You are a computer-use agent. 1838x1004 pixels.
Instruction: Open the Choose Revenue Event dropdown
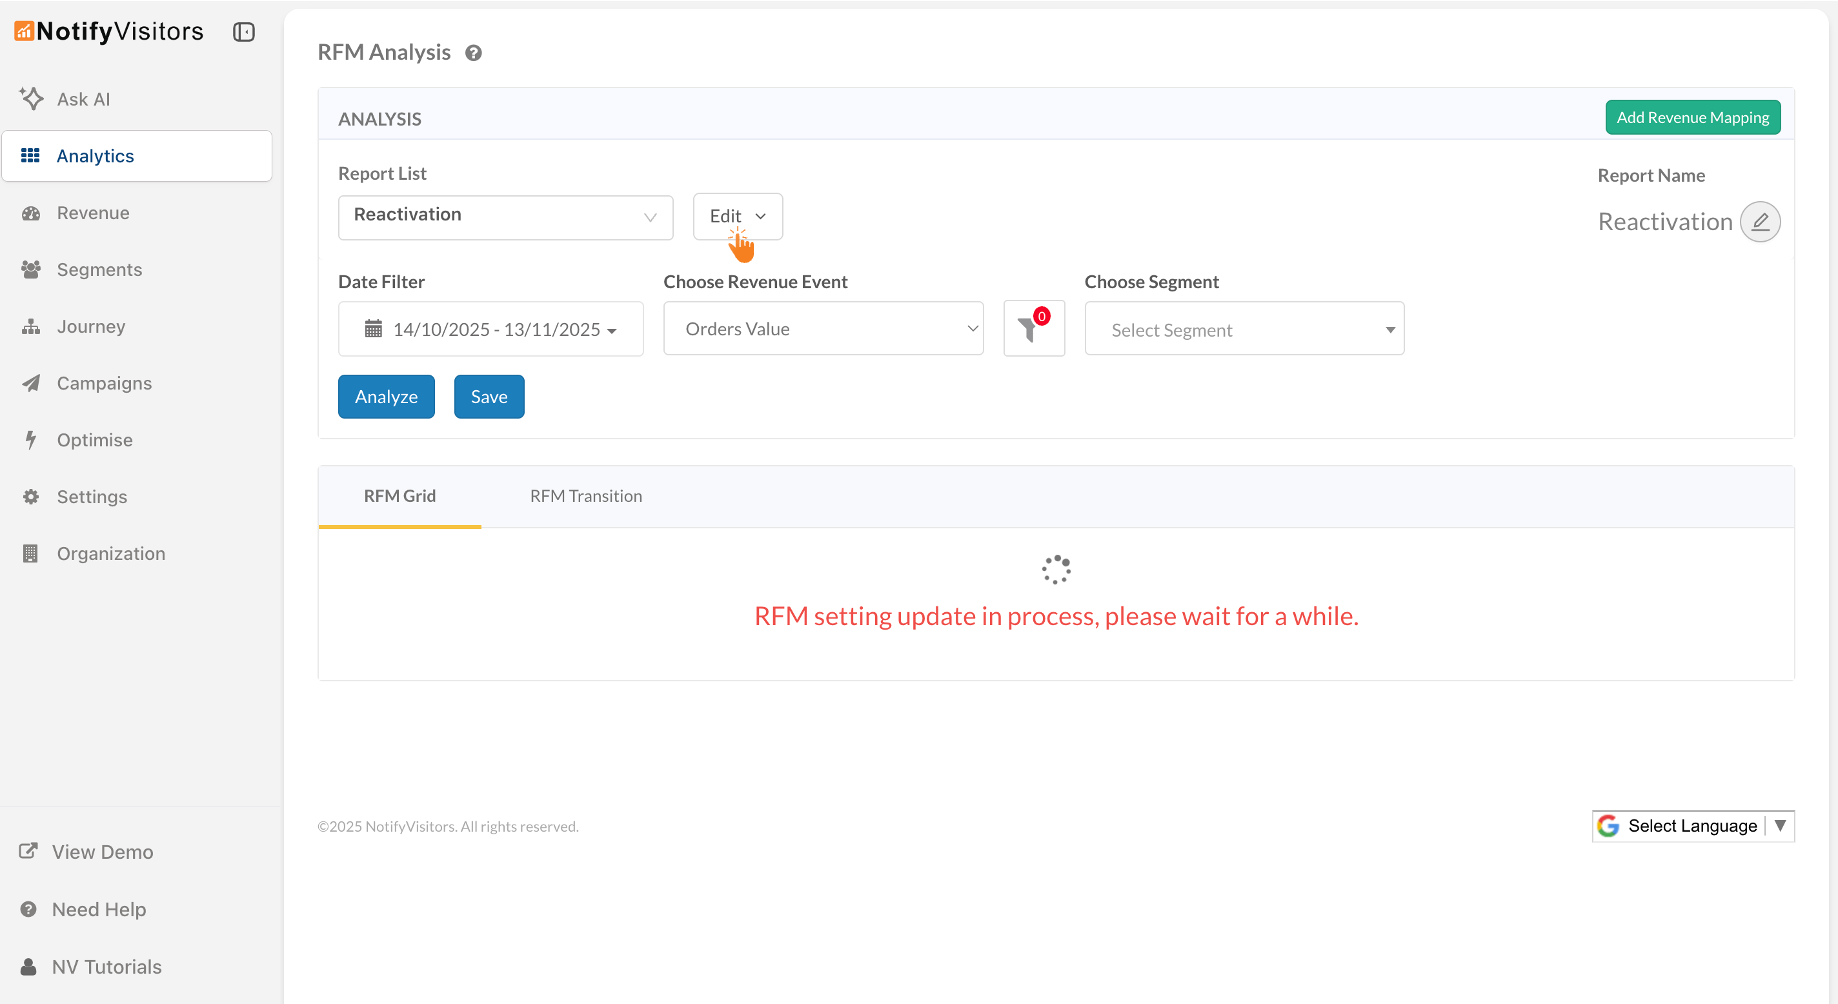point(823,328)
